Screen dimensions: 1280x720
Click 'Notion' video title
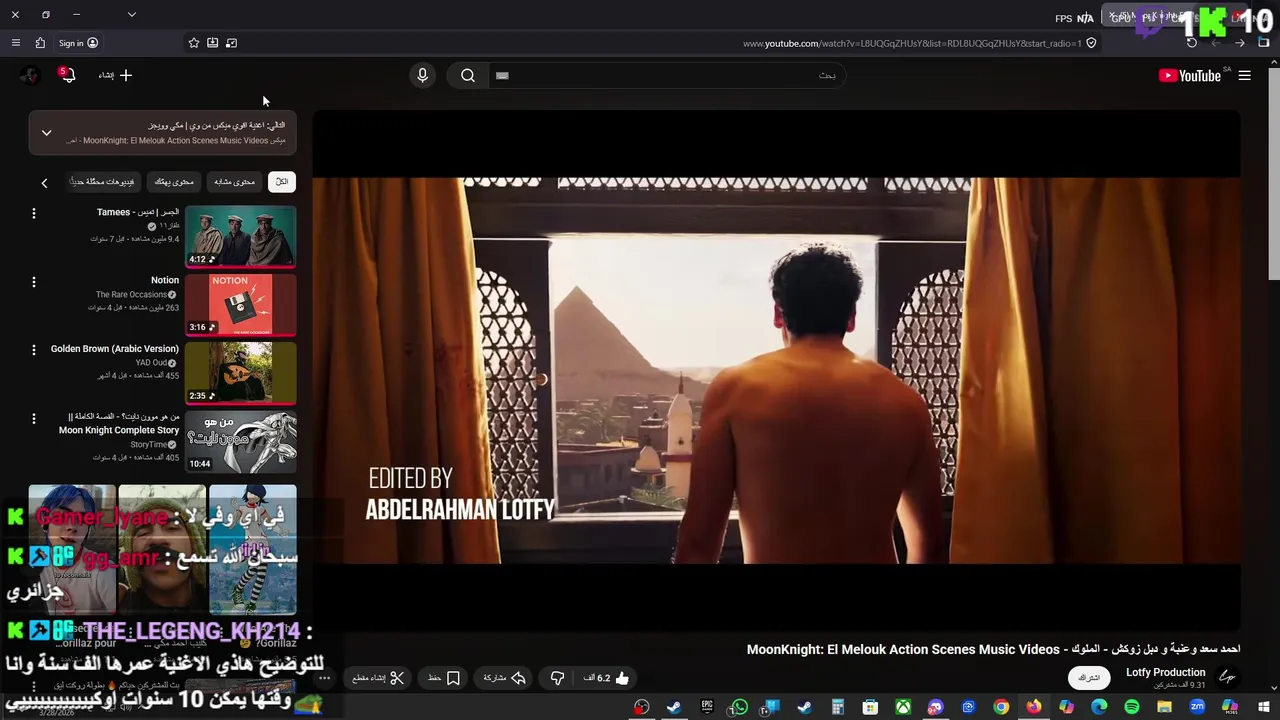pyautogui.click(x=165, y=281)
